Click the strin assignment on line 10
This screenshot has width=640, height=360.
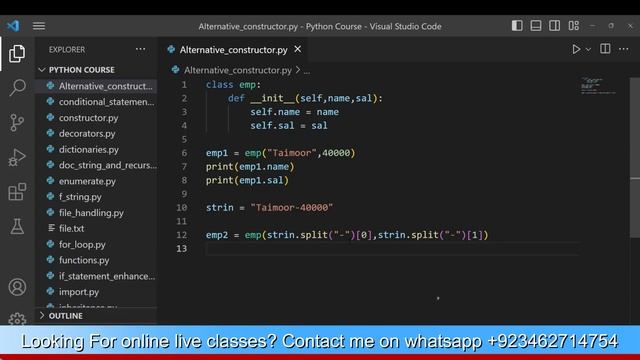(x=269, y=207)
